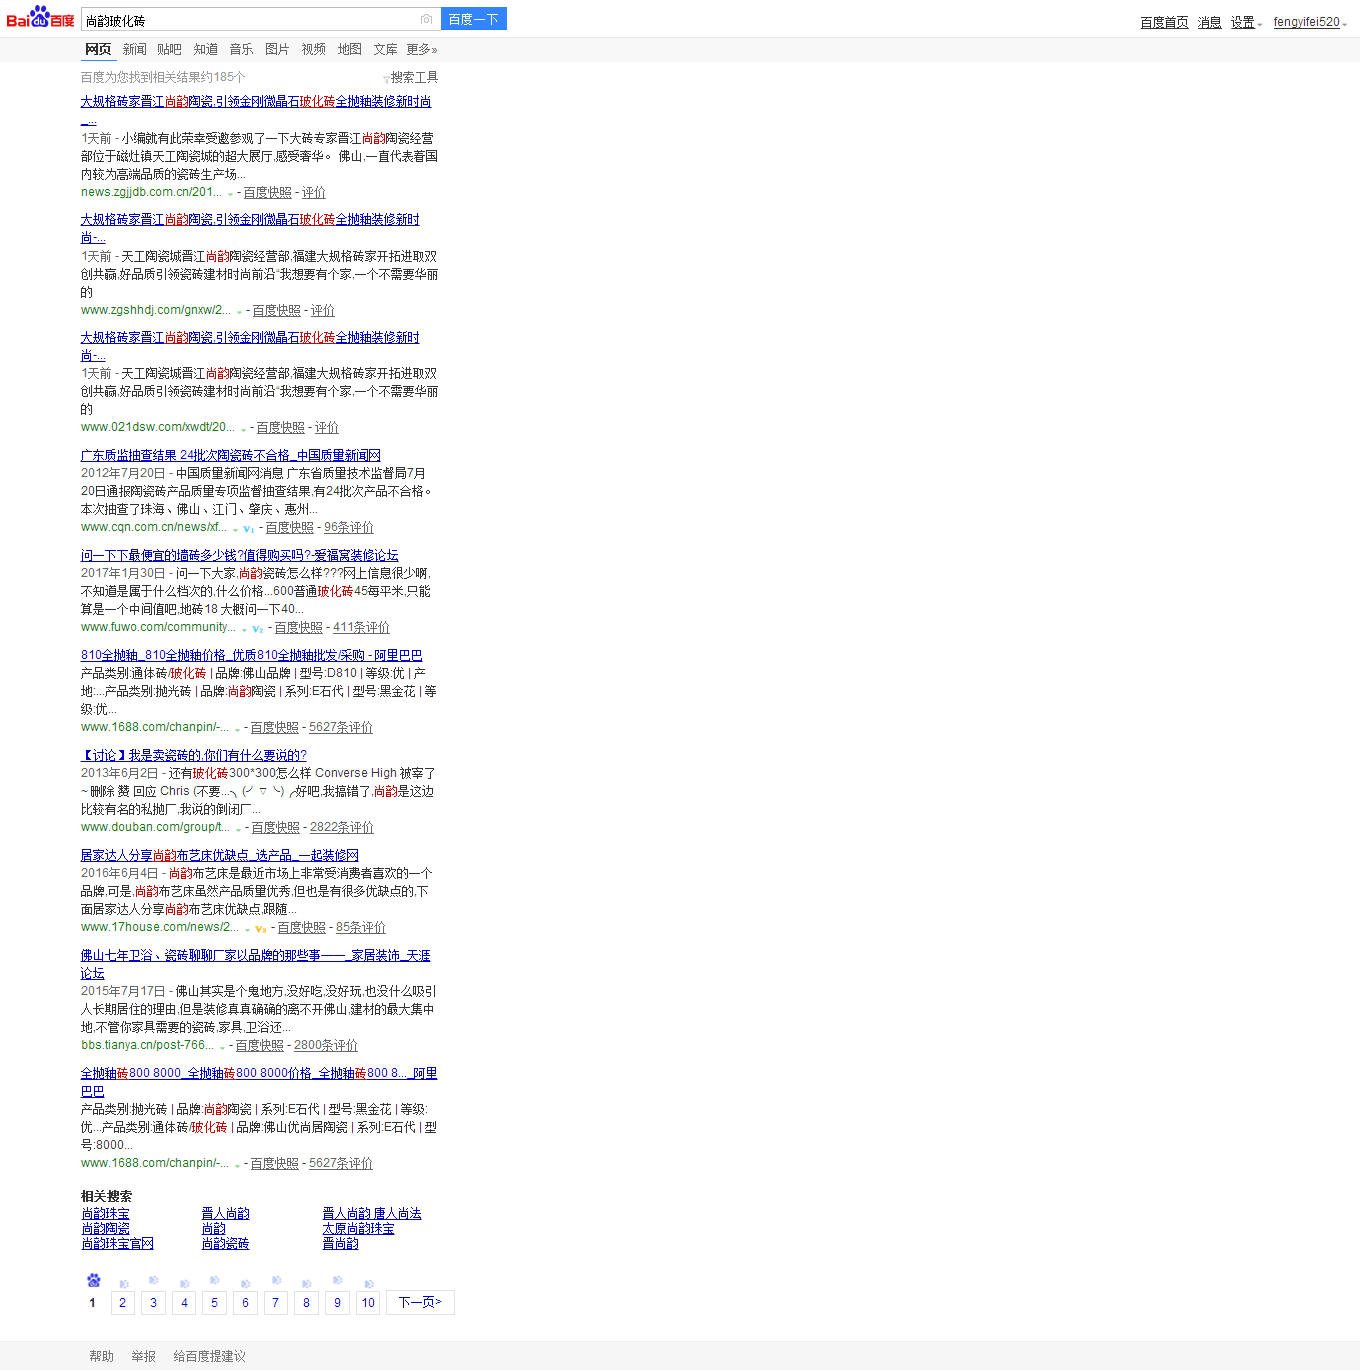This screenshot has width=1360, height=1370.
Task: Click 2800条评价 link
Action: click(326, 1045)
